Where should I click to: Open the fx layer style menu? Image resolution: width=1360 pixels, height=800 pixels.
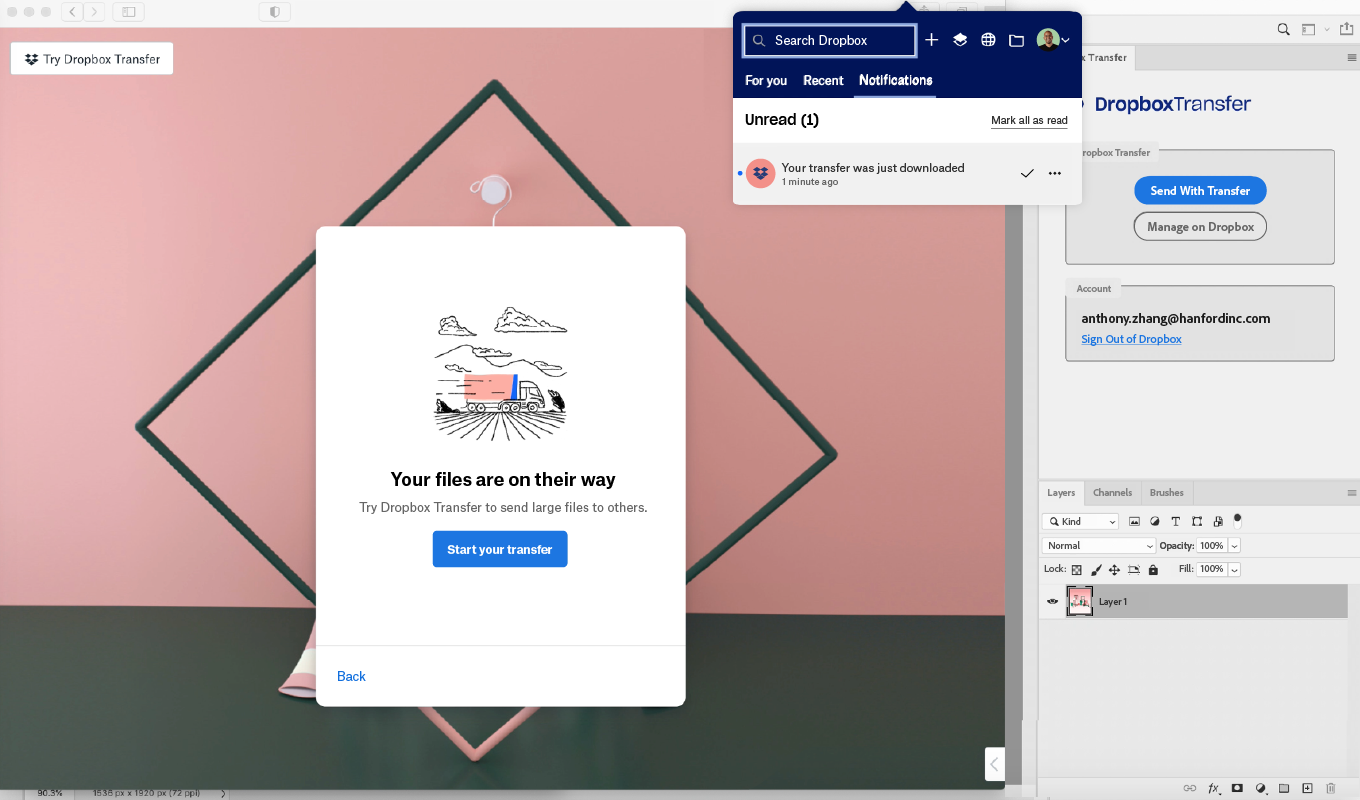point(1214,788)
